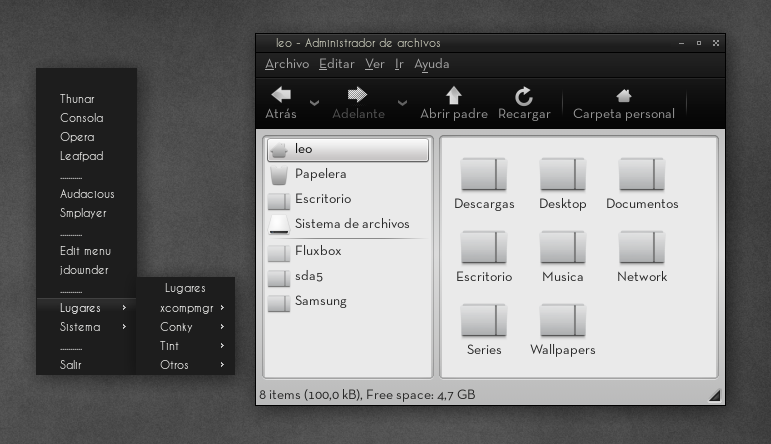Open the Ir menu

pyautogui.click(x=399, y=64)
